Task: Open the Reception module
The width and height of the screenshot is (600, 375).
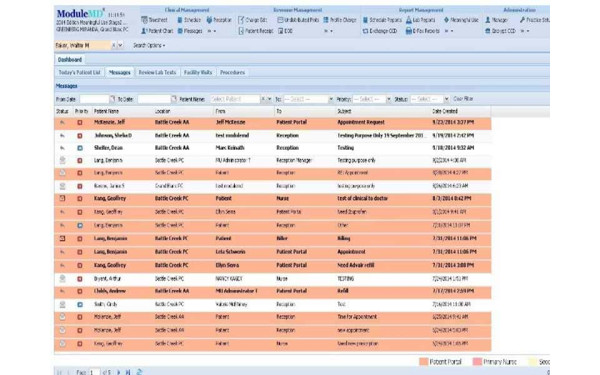Action: pyautogui.click(x=219, y=20)
